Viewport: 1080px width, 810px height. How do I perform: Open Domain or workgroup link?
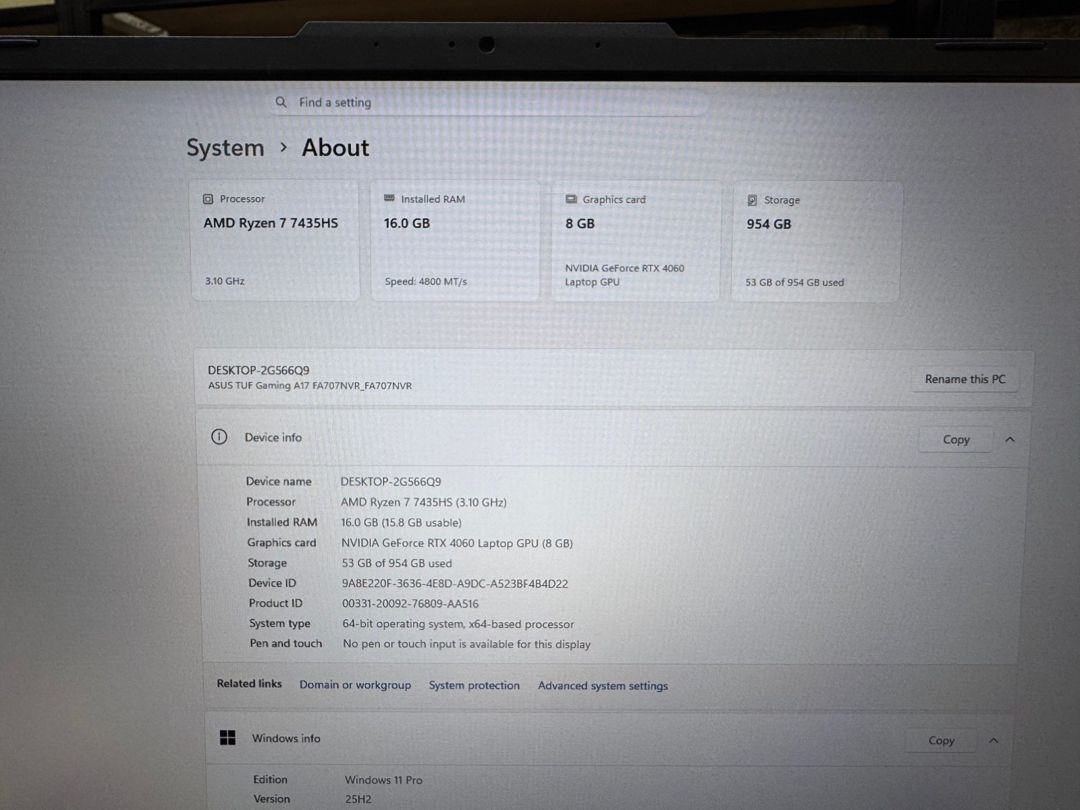pos(355,685)
